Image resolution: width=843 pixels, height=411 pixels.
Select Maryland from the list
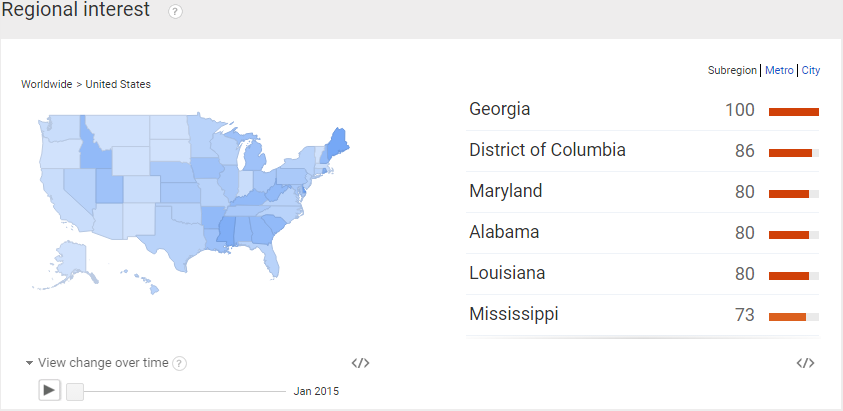coord(643,192)
